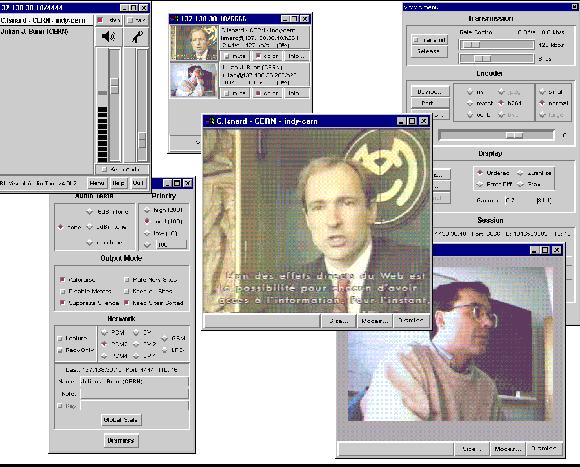
Task: Dismiss the audio menu window
Action: pyautogui.click(x=121, y=441)
